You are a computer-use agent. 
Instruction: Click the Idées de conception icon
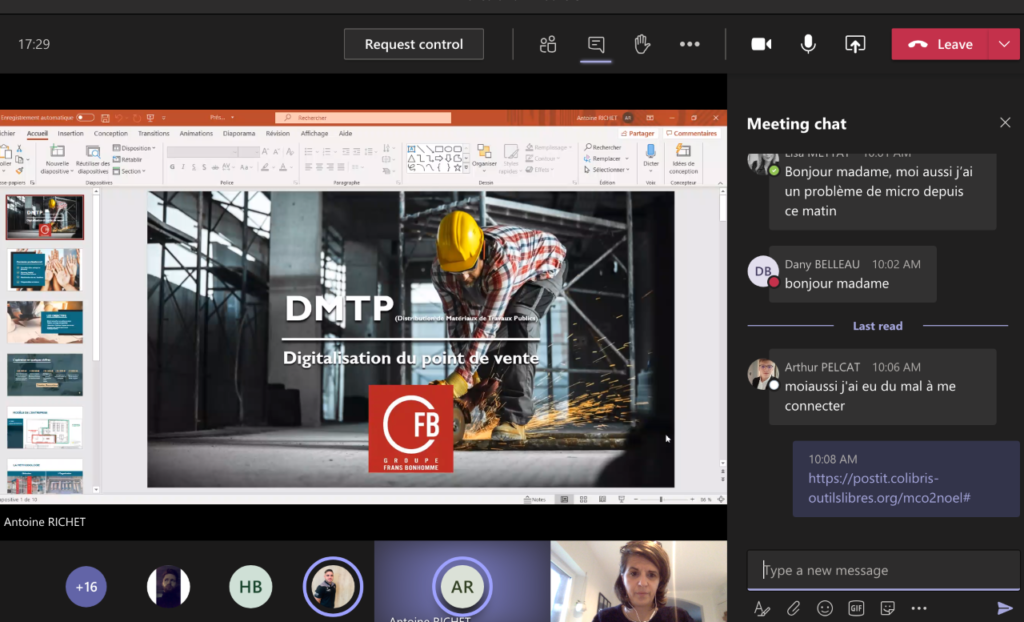(x=683, y=151)
